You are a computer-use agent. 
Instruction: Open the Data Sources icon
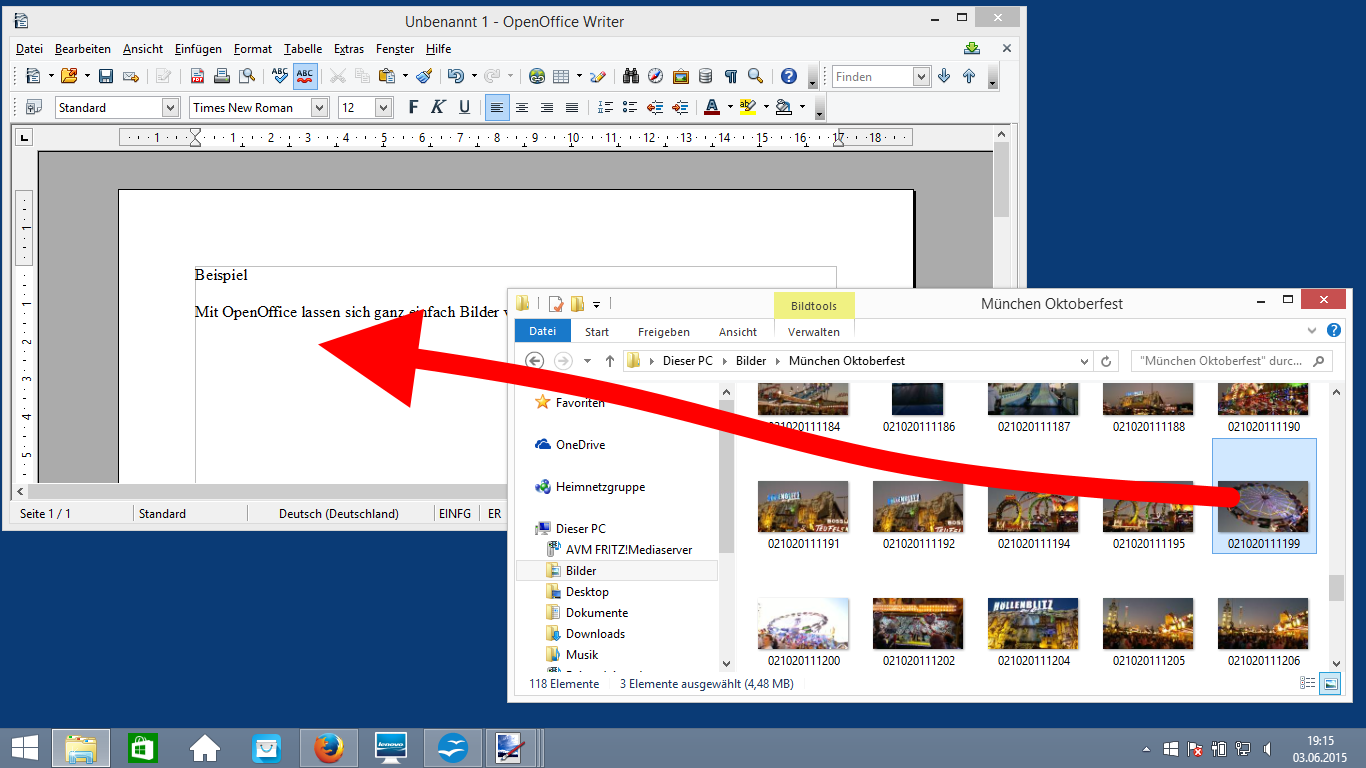tap(706, 76)
